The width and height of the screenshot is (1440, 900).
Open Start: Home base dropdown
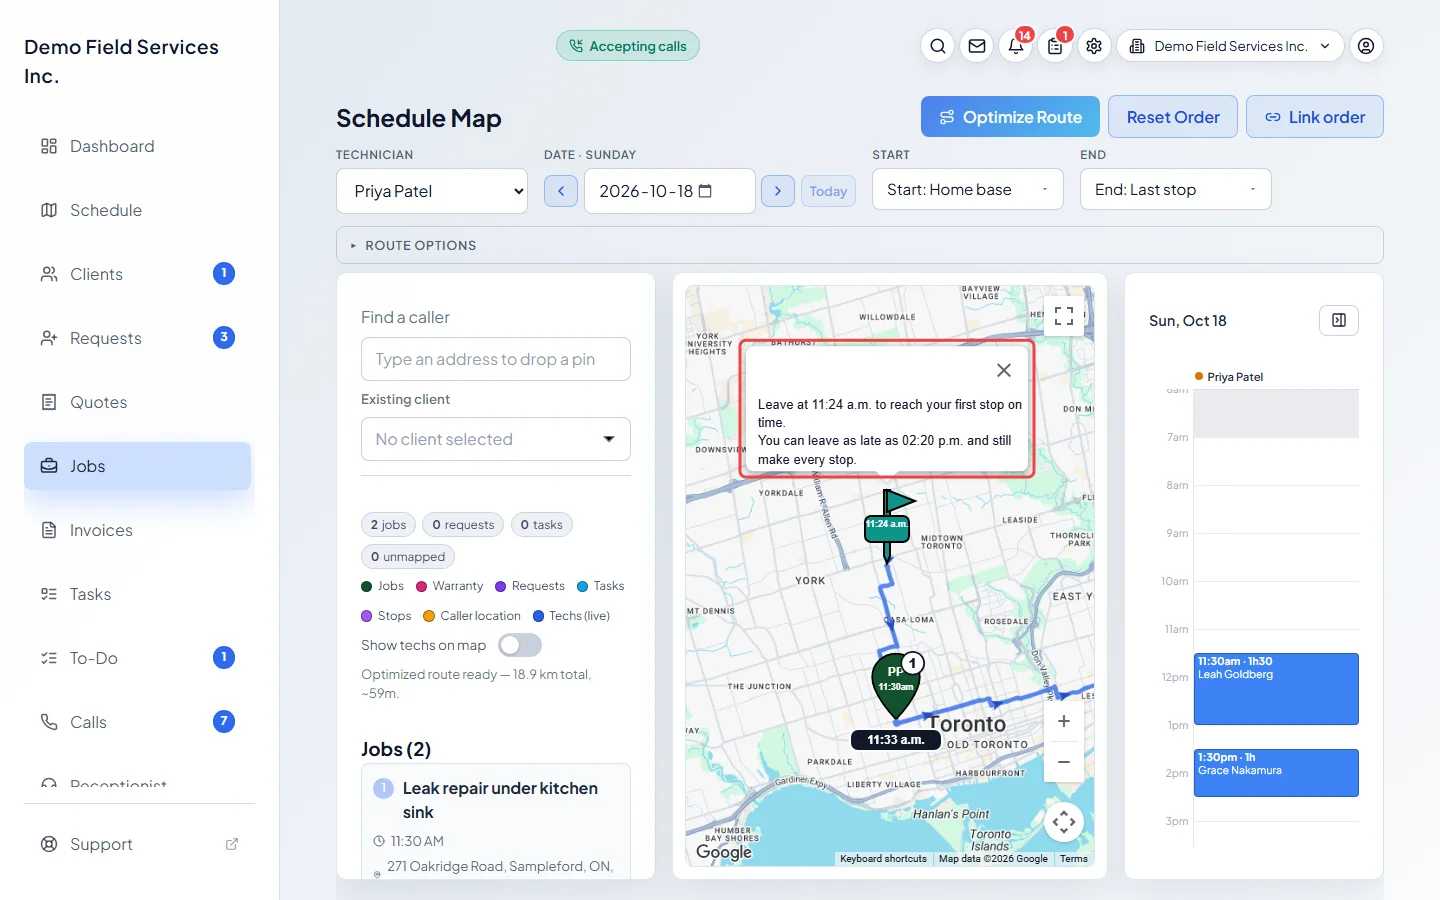point(968,189)
